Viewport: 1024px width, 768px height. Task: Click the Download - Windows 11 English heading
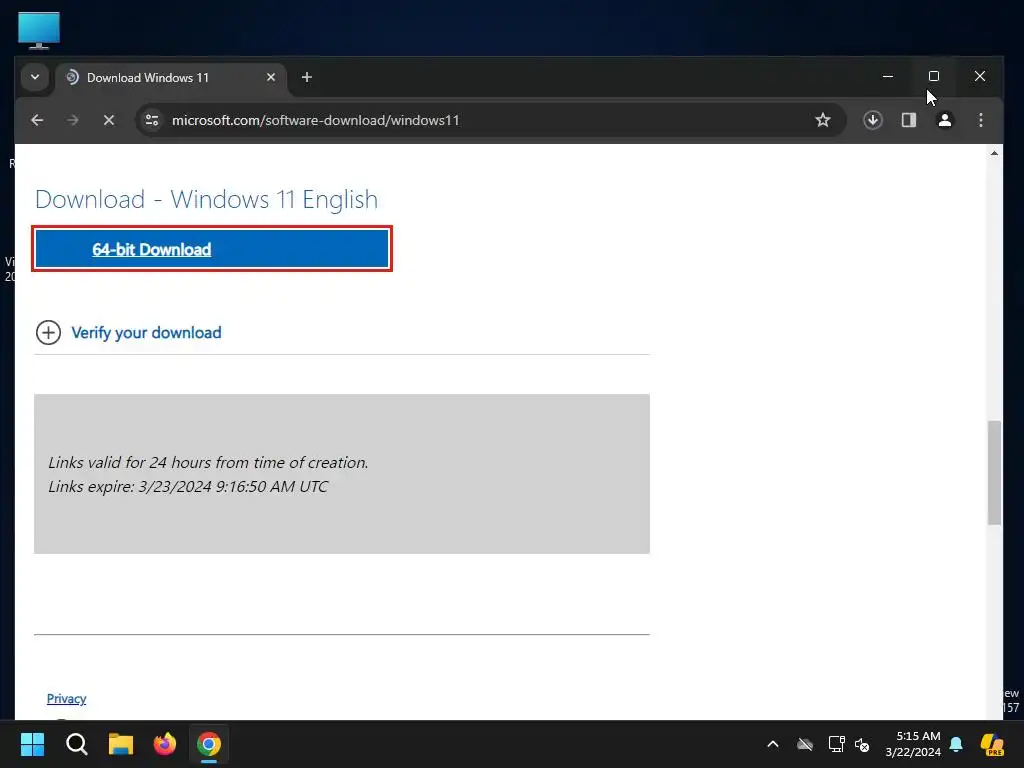(206, 199)
